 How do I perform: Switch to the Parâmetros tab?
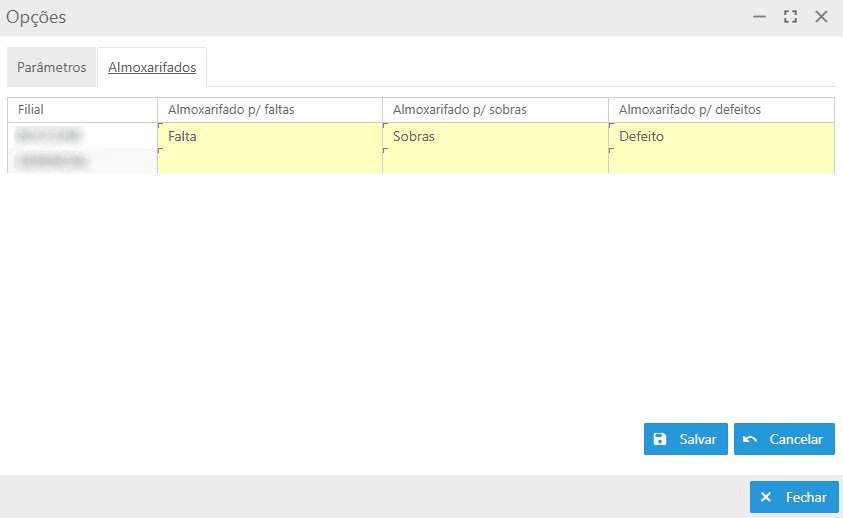coord(52,68)
